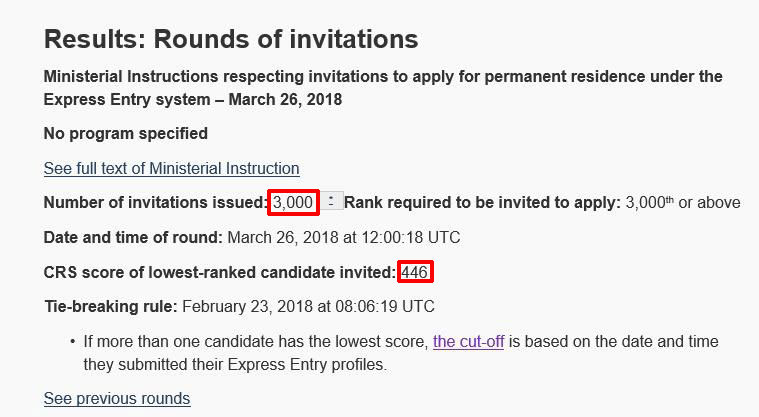Click the See previous rounds link
Viewport: 759px width, 417px height.
click(x=117, y=398)
